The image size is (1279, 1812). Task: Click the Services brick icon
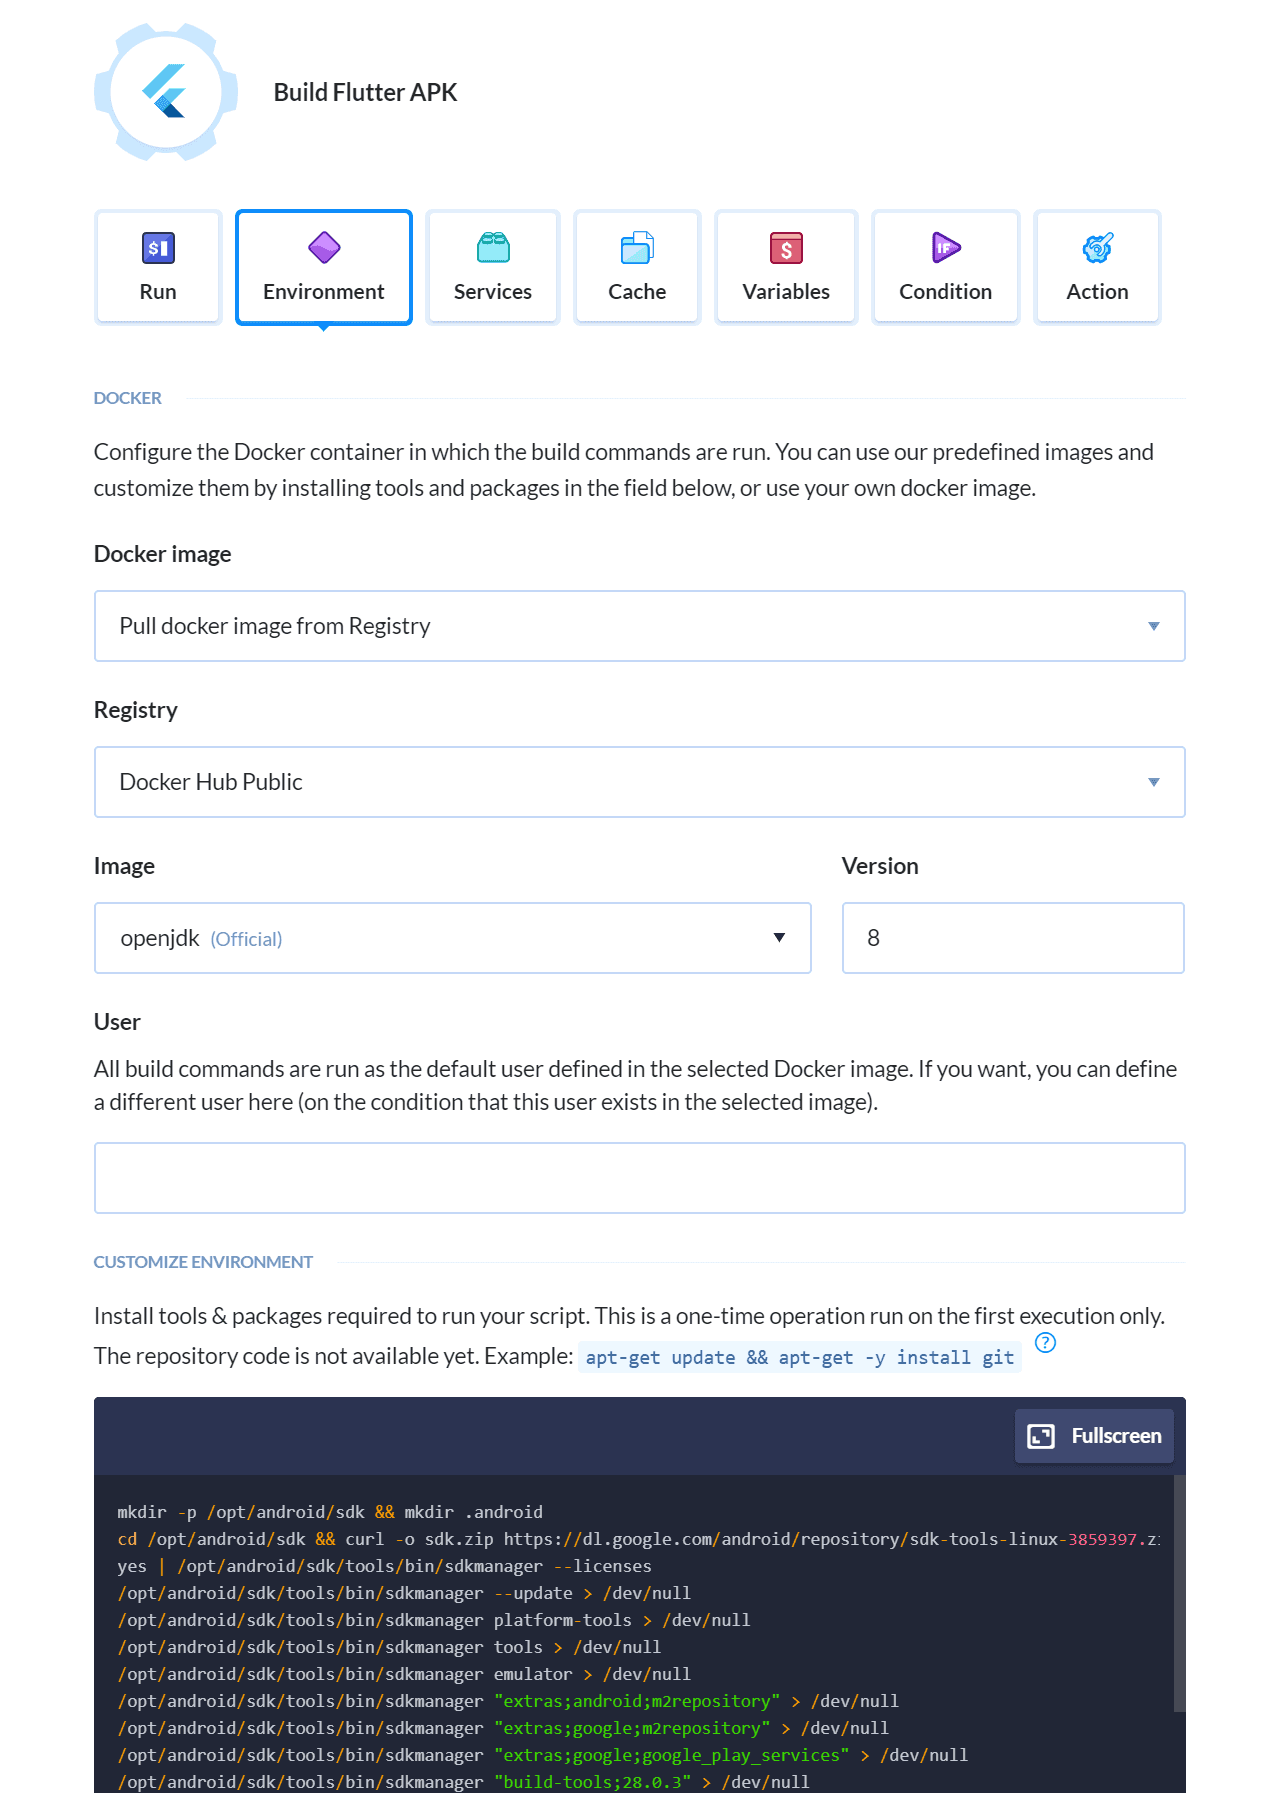pos(493,248)
